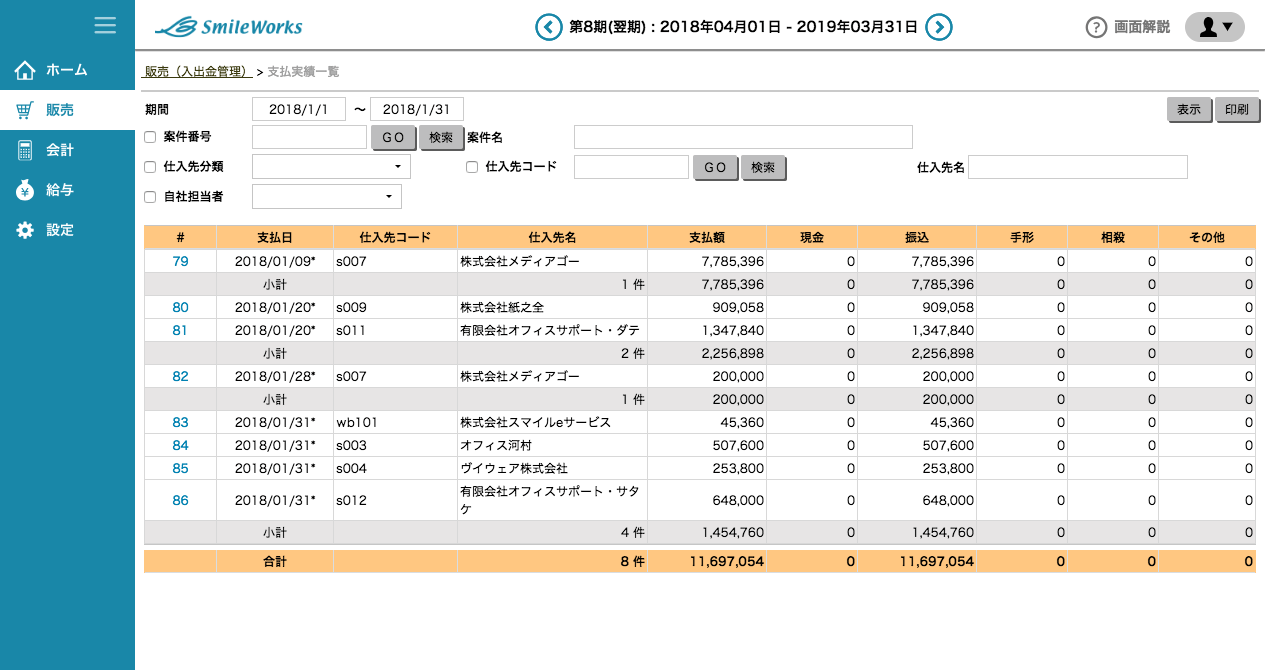Click the calculator 会計 icon
This screenshot has height=670, width=1265.
[x=25, y=150]
